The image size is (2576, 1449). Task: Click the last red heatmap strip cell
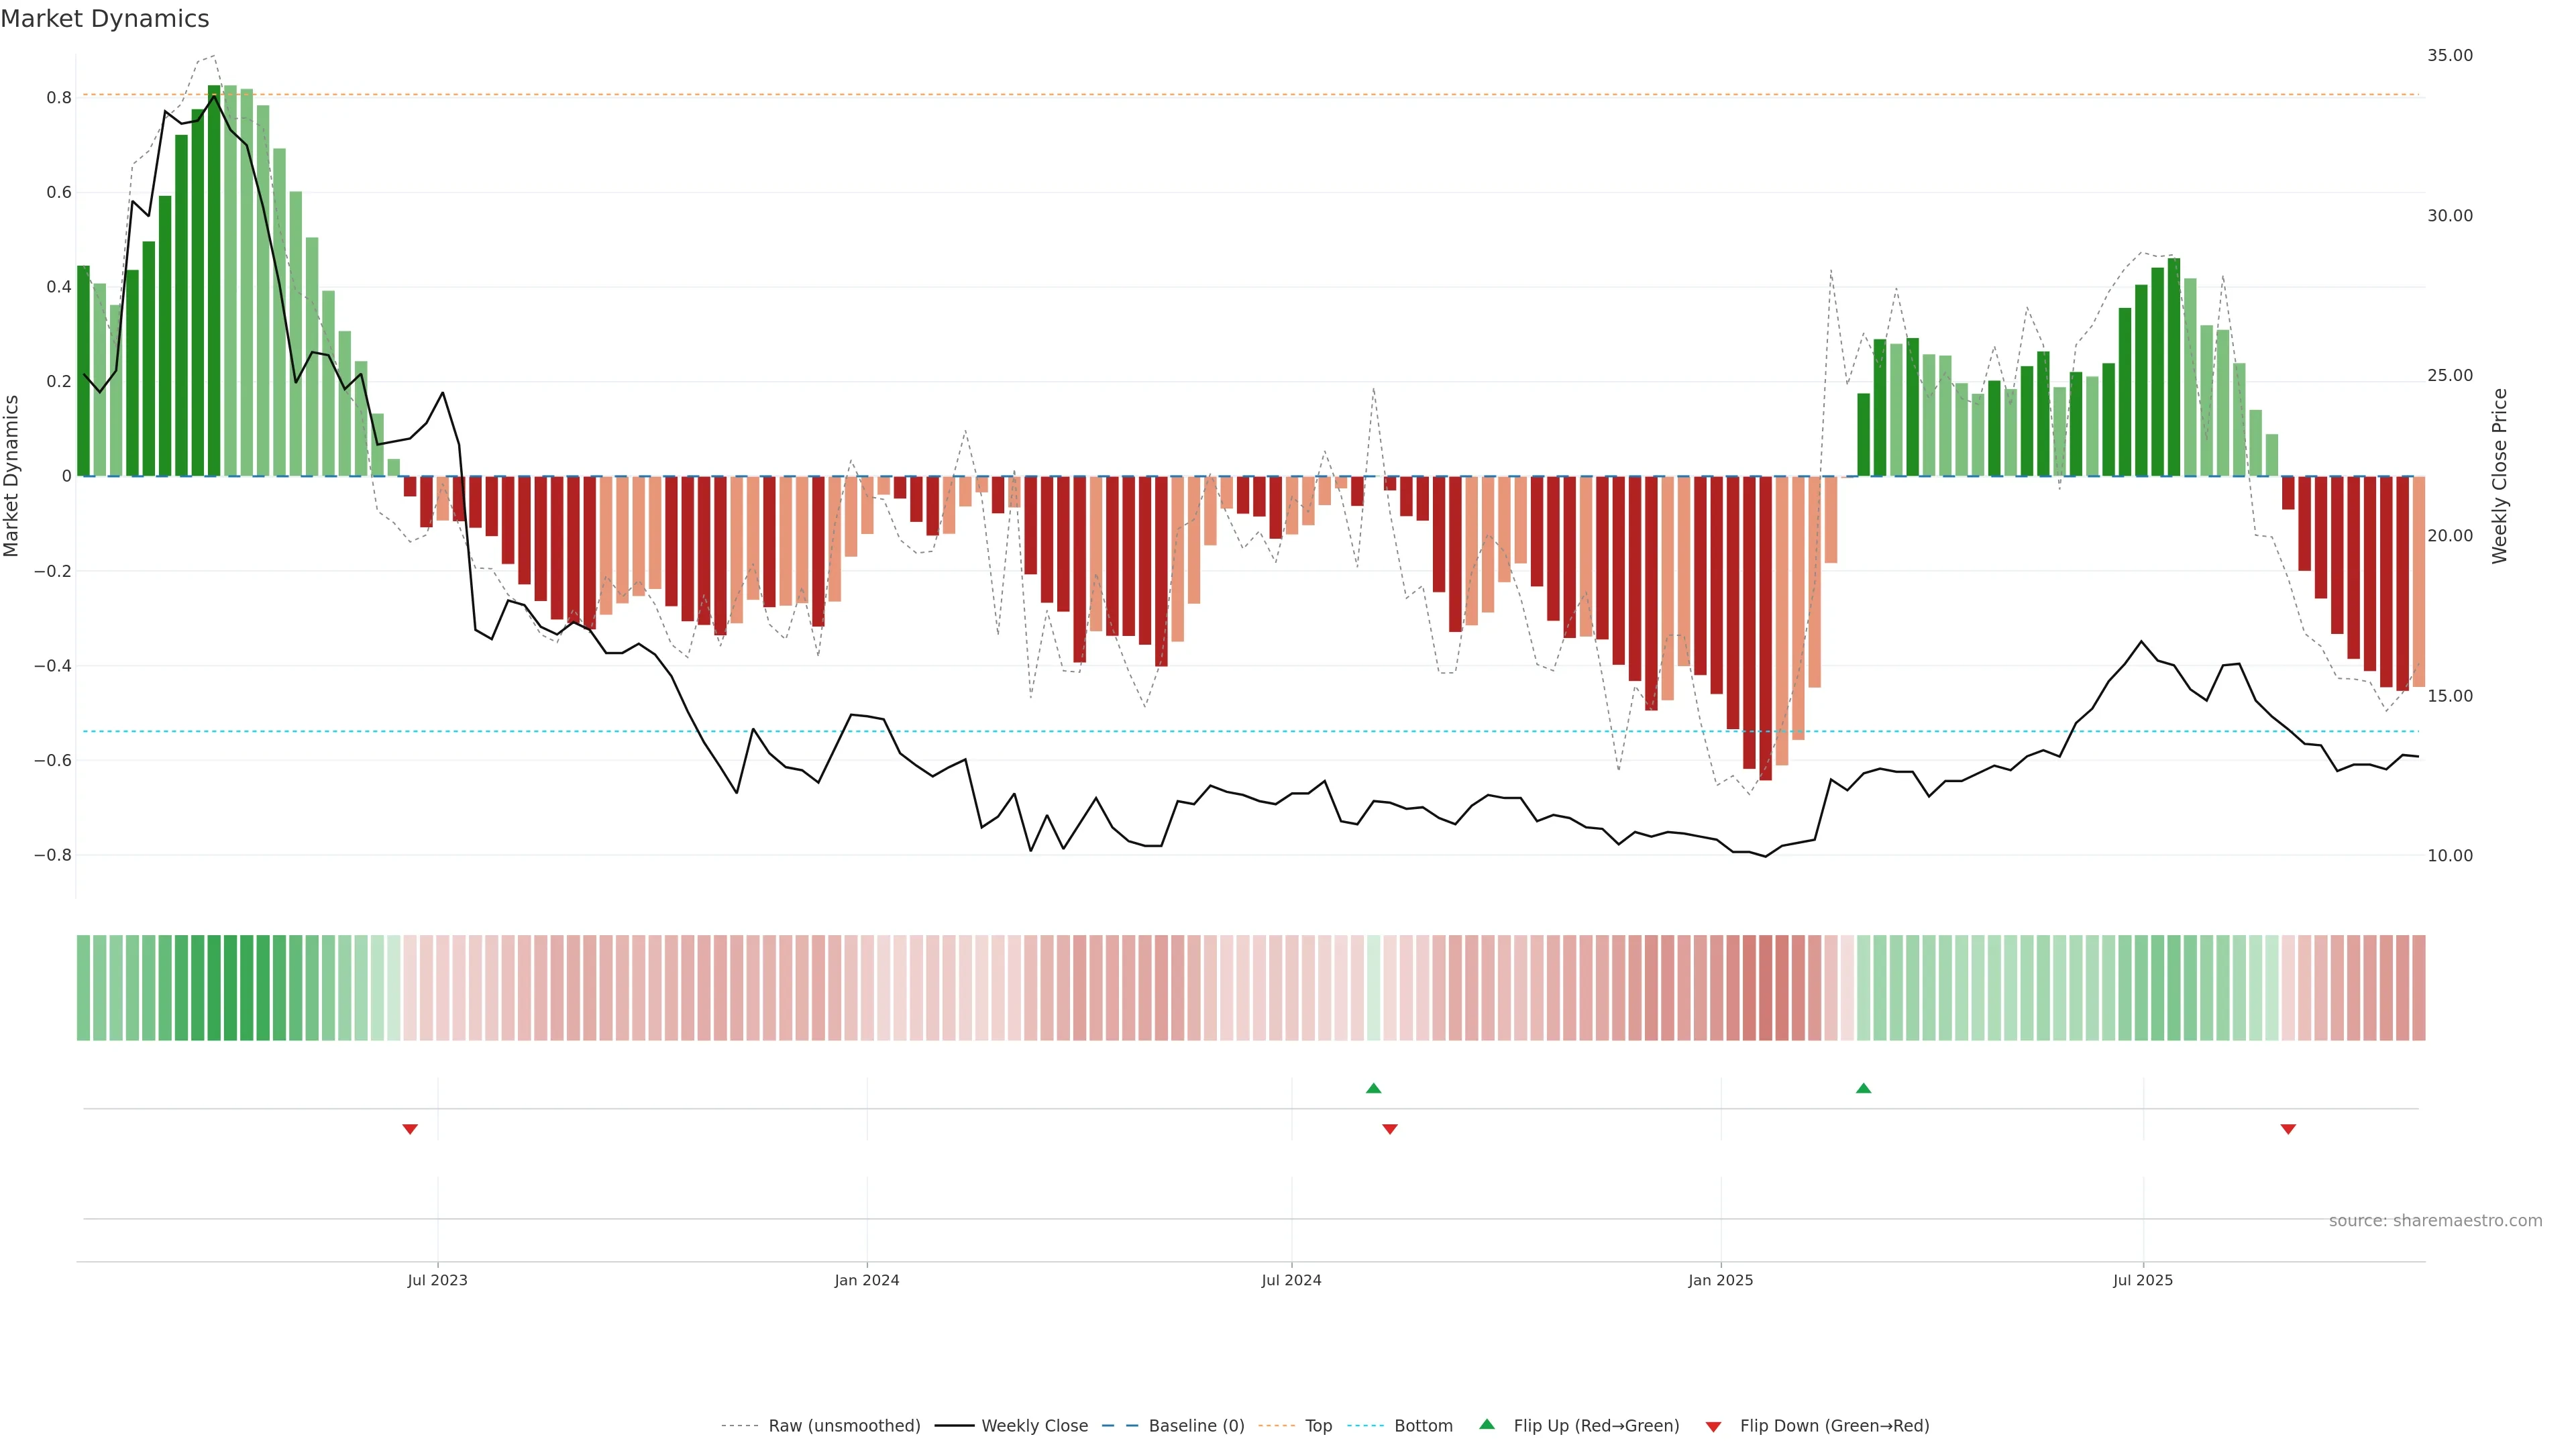(x=2418, y=988)
